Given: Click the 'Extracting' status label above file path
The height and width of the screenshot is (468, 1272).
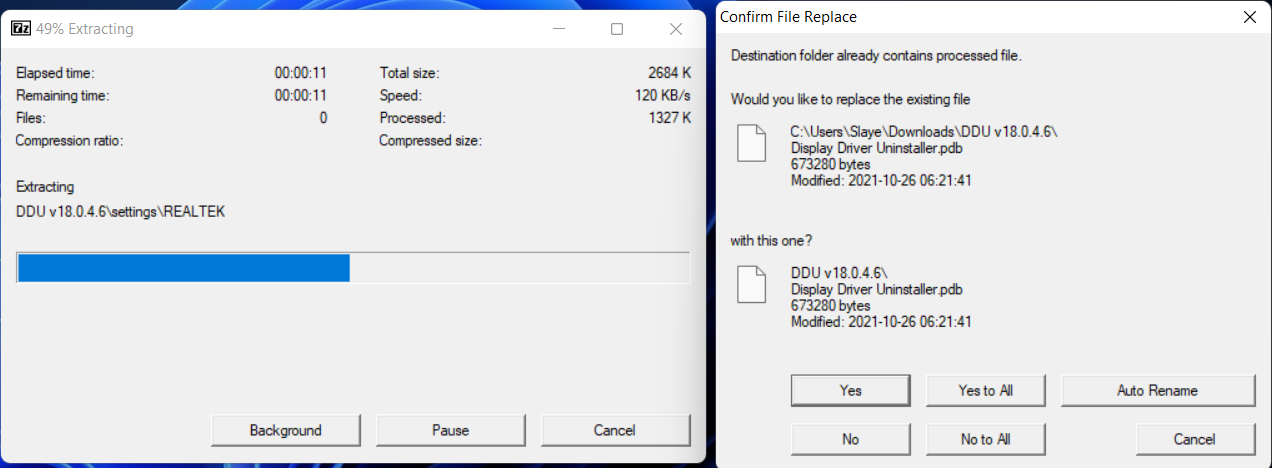Looking at the screenshot, I should point(45,187).
